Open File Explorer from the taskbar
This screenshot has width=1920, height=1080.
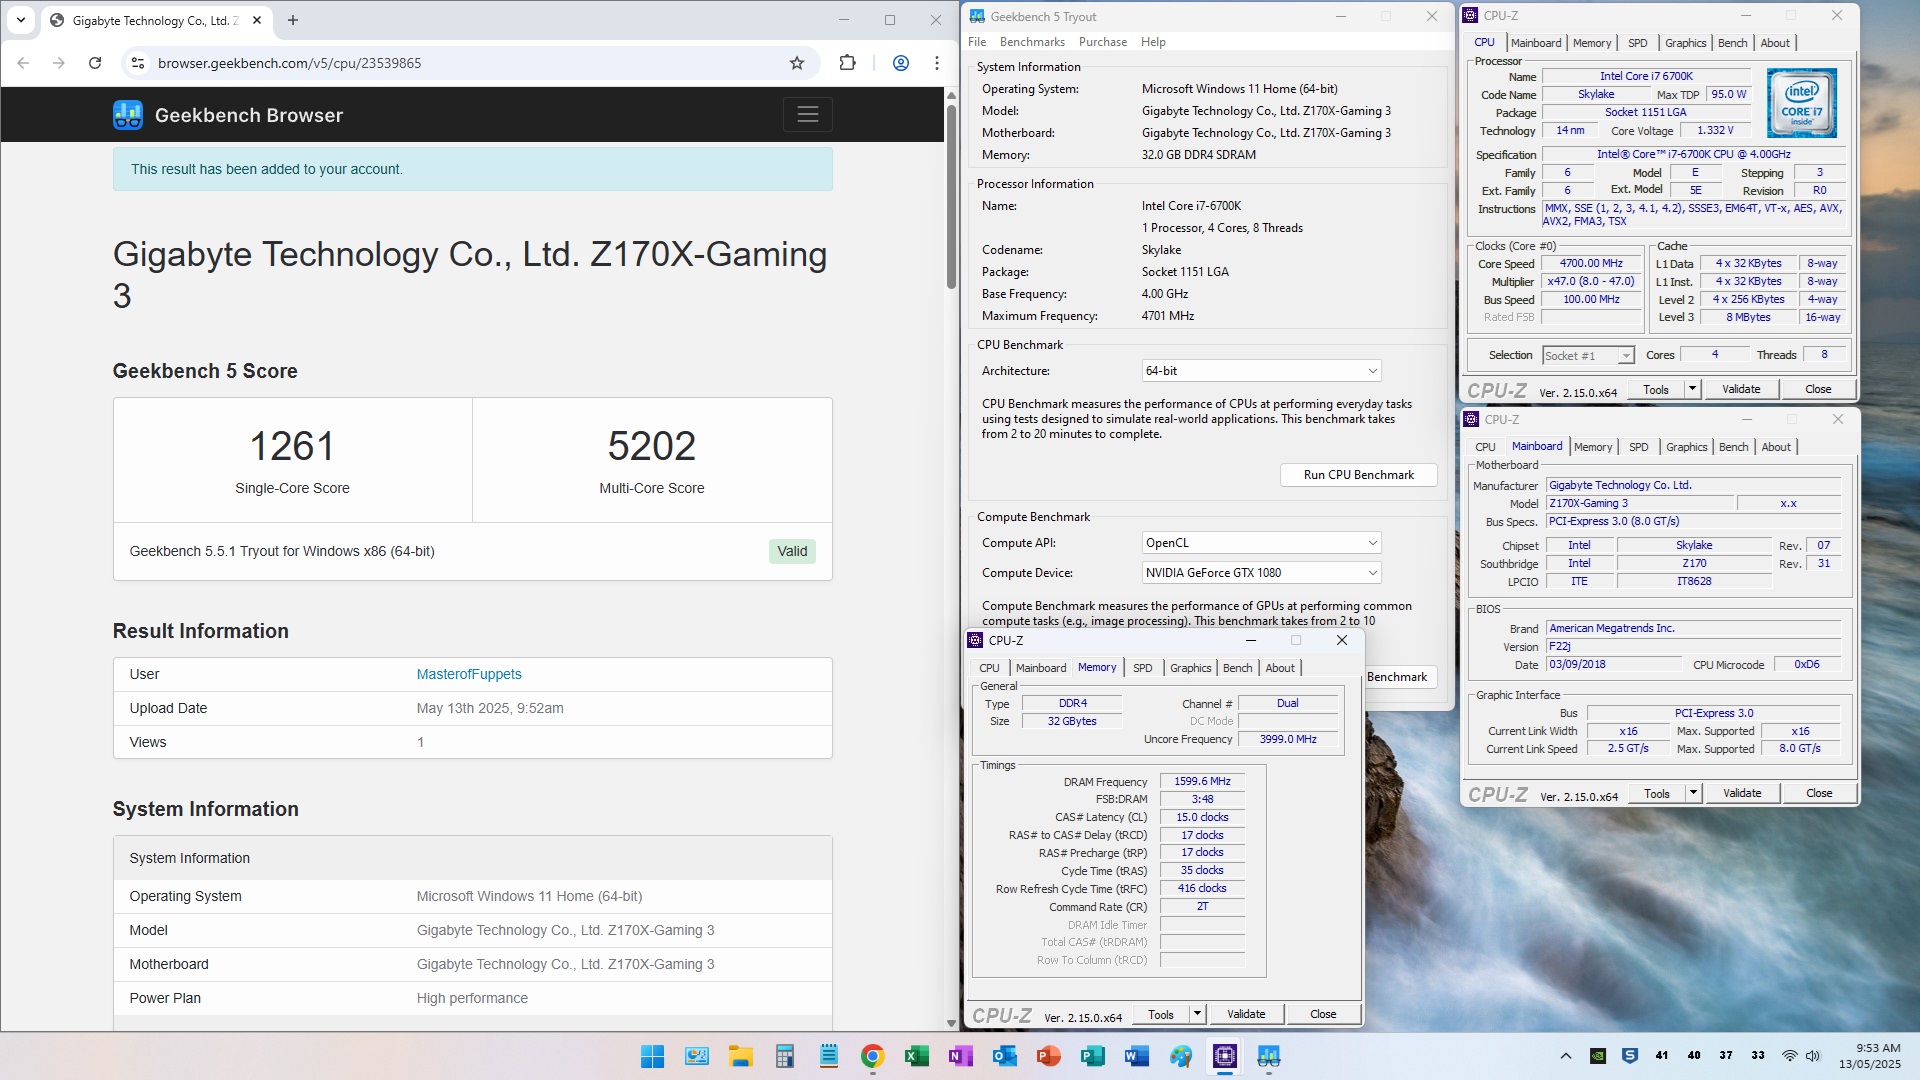click(x=740, y=1056)
